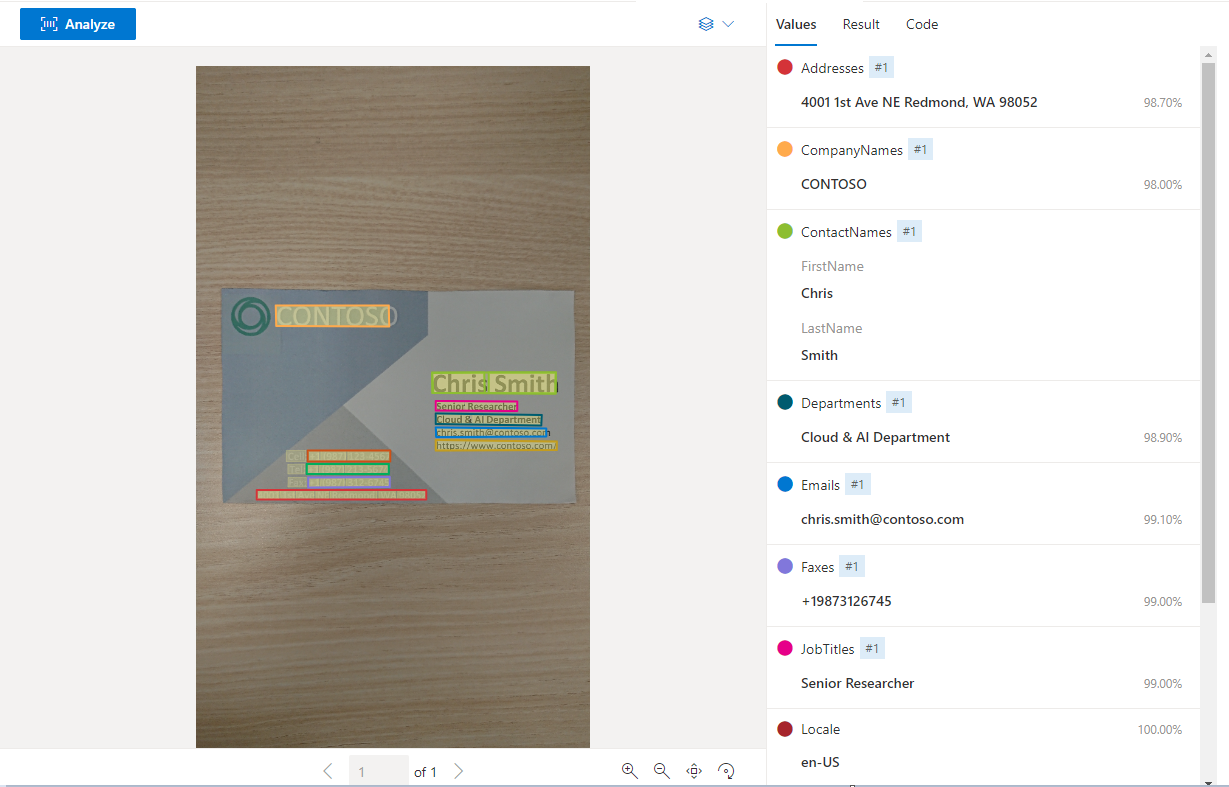Select the email chris.smith@contoso.com value
Screen dimensions: 1229x787
(x=882, y=519)
